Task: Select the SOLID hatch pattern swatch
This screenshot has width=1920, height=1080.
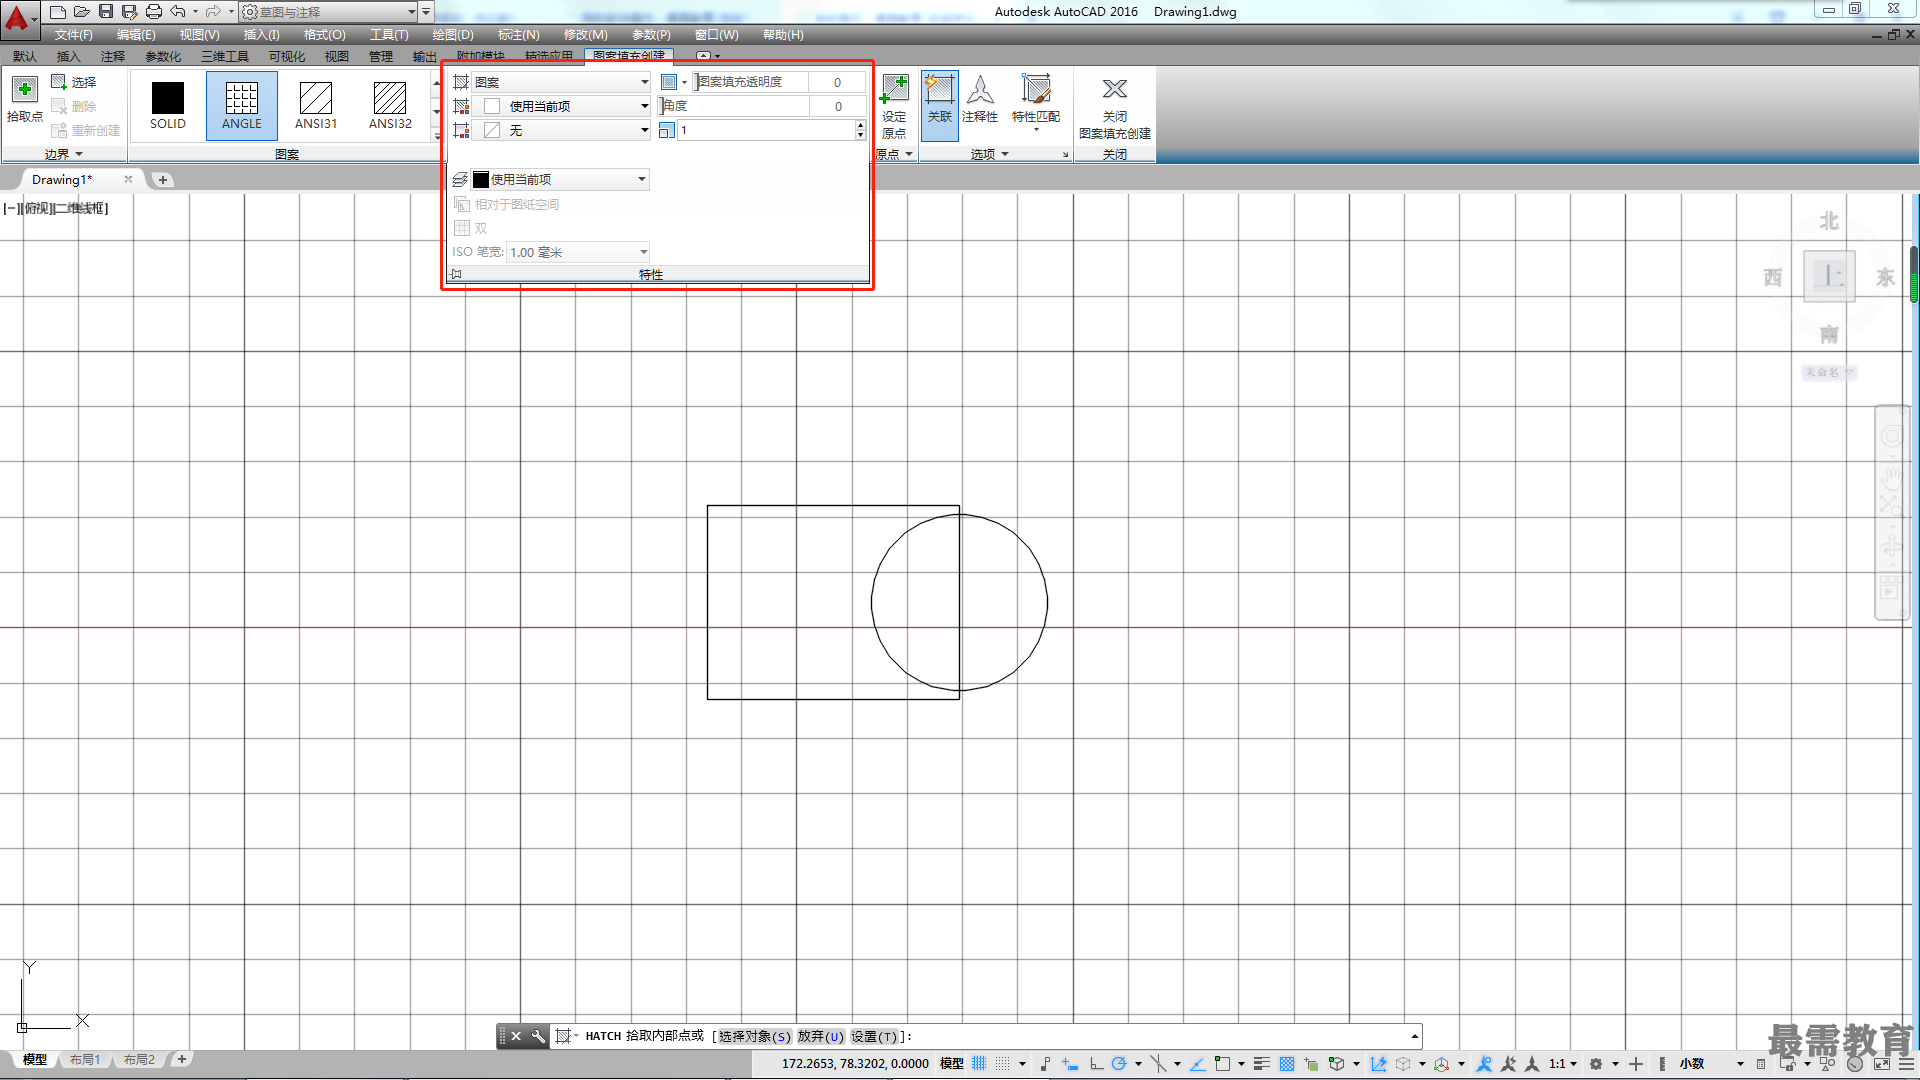Action: click(x=168, y=105)
